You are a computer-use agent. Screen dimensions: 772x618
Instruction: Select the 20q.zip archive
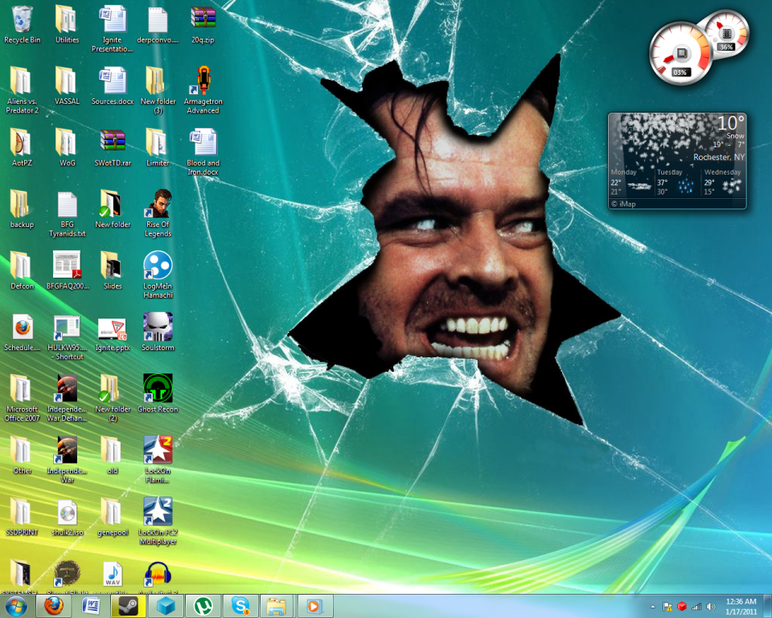click(203, 20)
